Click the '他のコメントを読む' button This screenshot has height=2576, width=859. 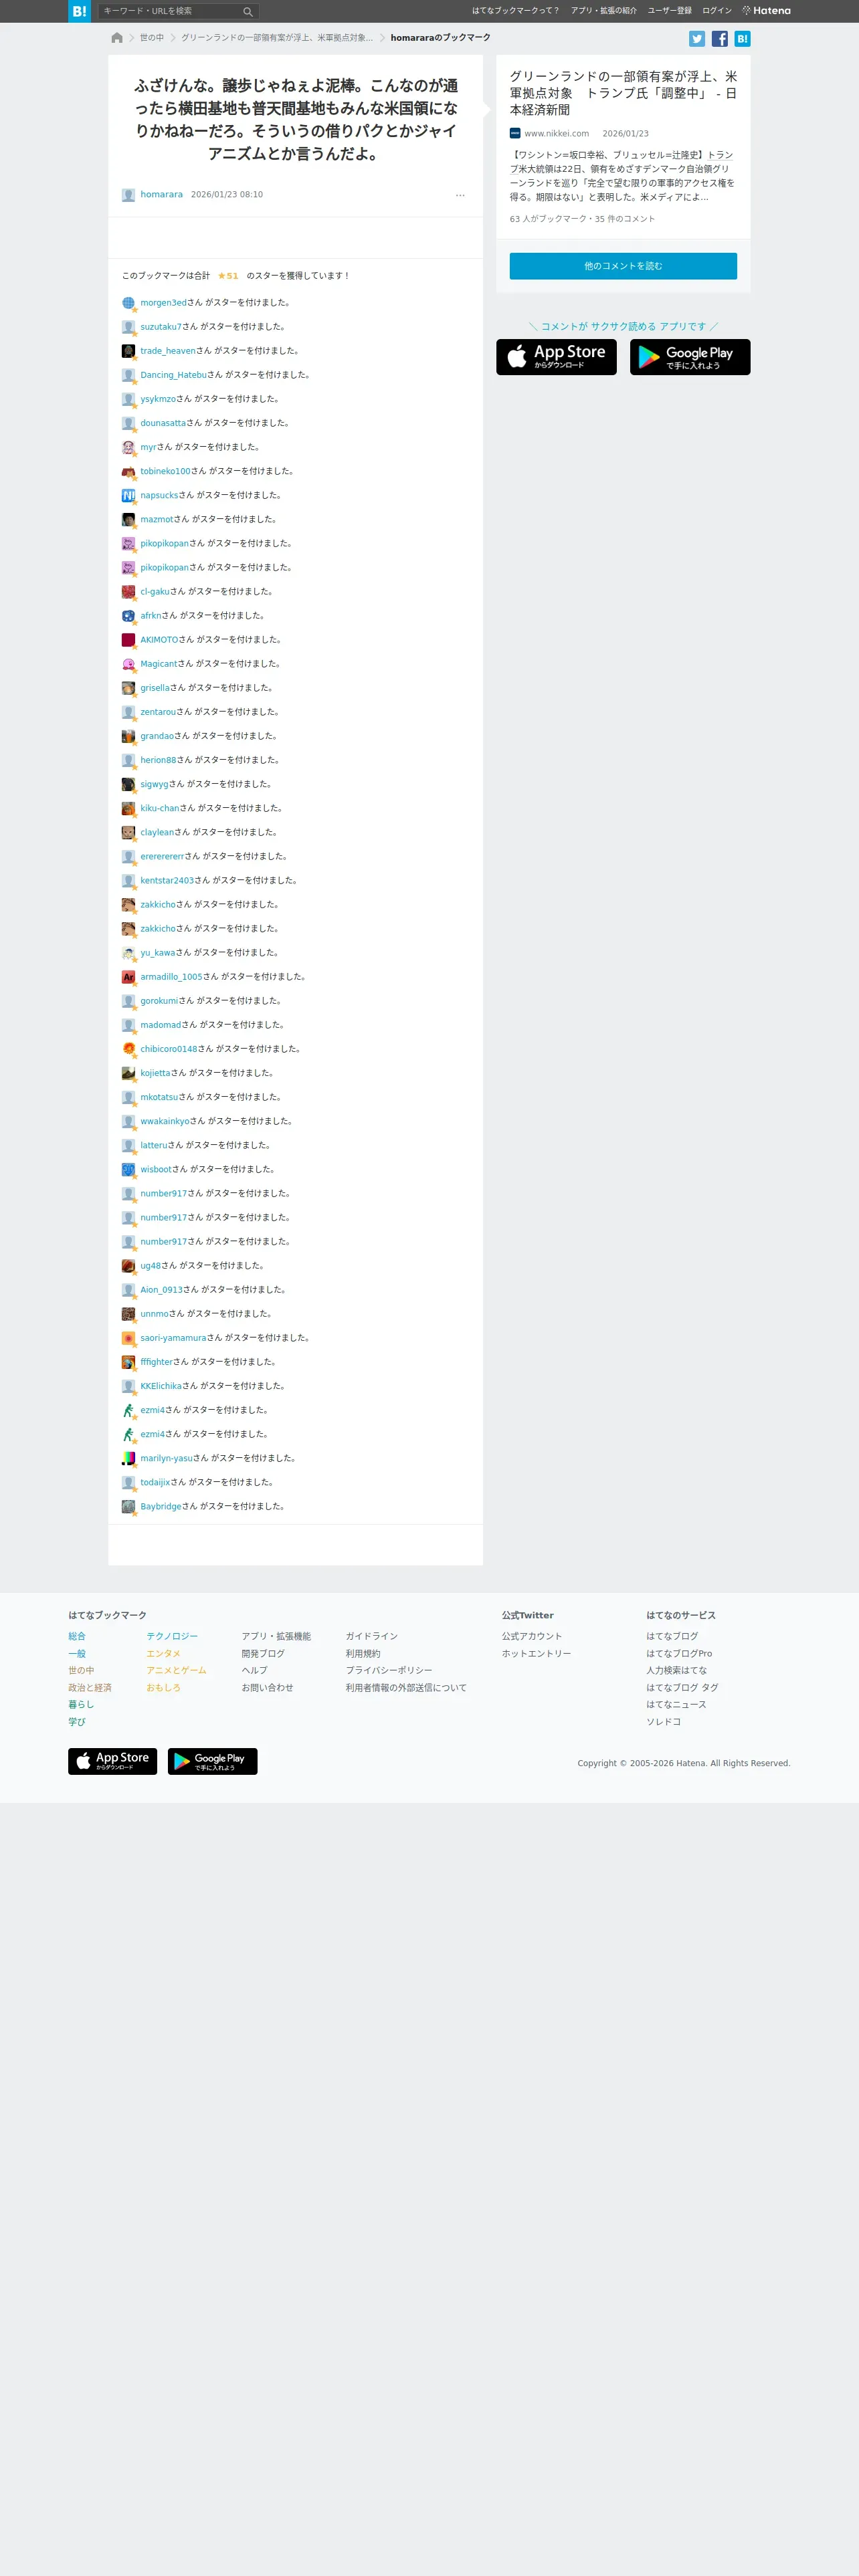click(623, 266)
